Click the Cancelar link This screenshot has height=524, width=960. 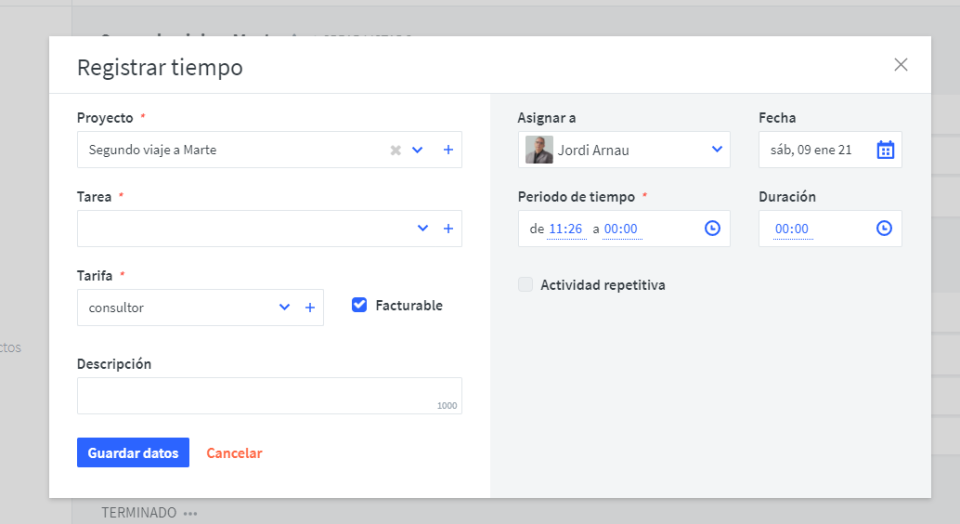pos(234,453)
